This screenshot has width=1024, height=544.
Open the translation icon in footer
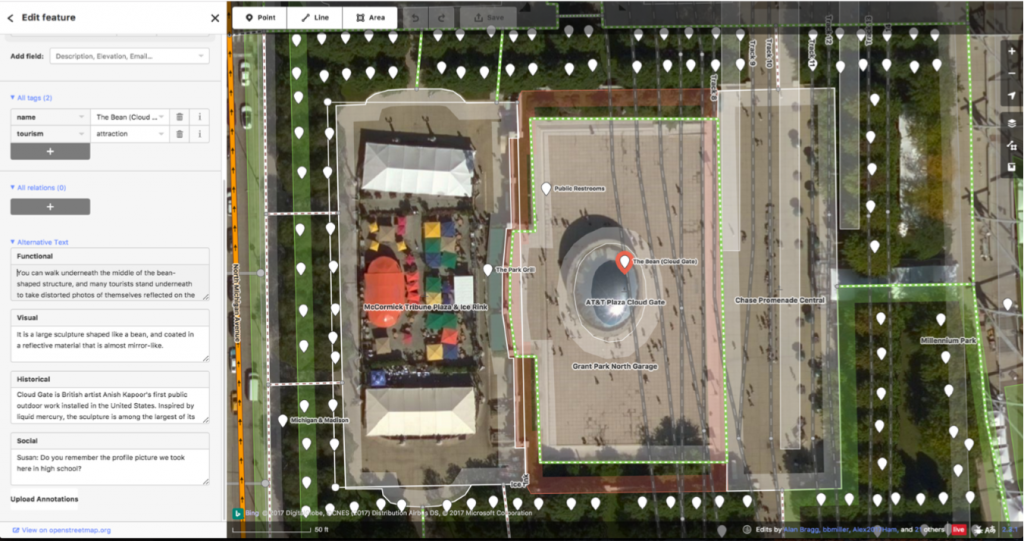[991, 530]
